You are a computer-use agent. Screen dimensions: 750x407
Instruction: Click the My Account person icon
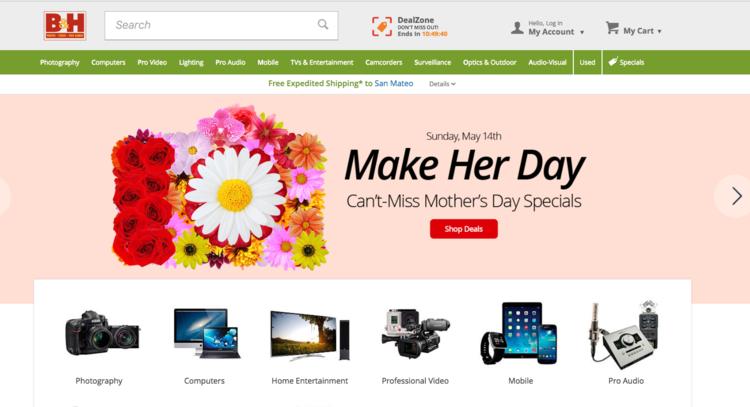[x=517, y=28]
